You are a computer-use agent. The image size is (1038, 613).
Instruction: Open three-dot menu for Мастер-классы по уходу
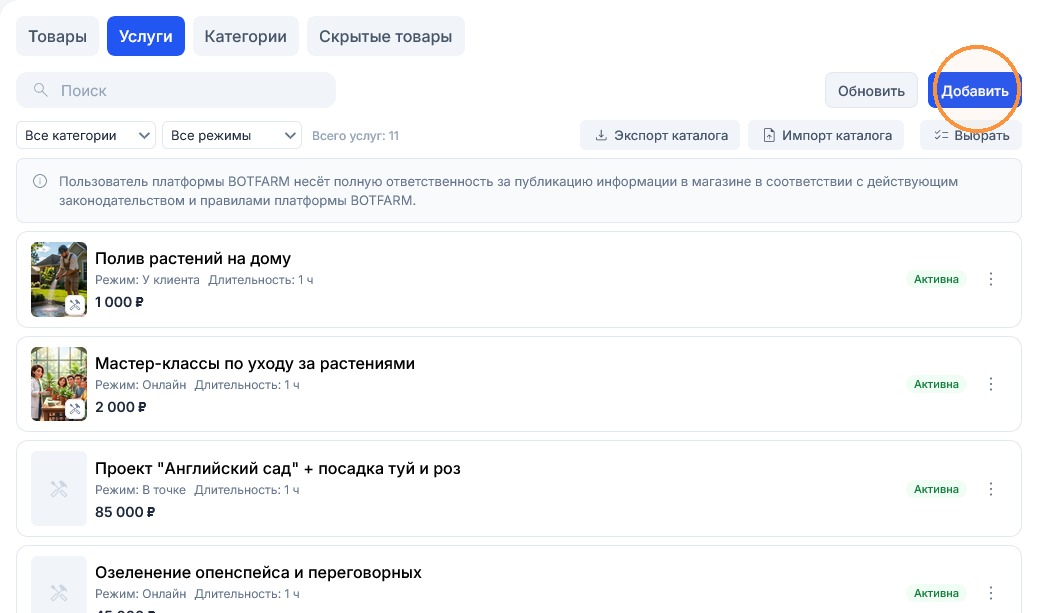(x=991, y=384)
